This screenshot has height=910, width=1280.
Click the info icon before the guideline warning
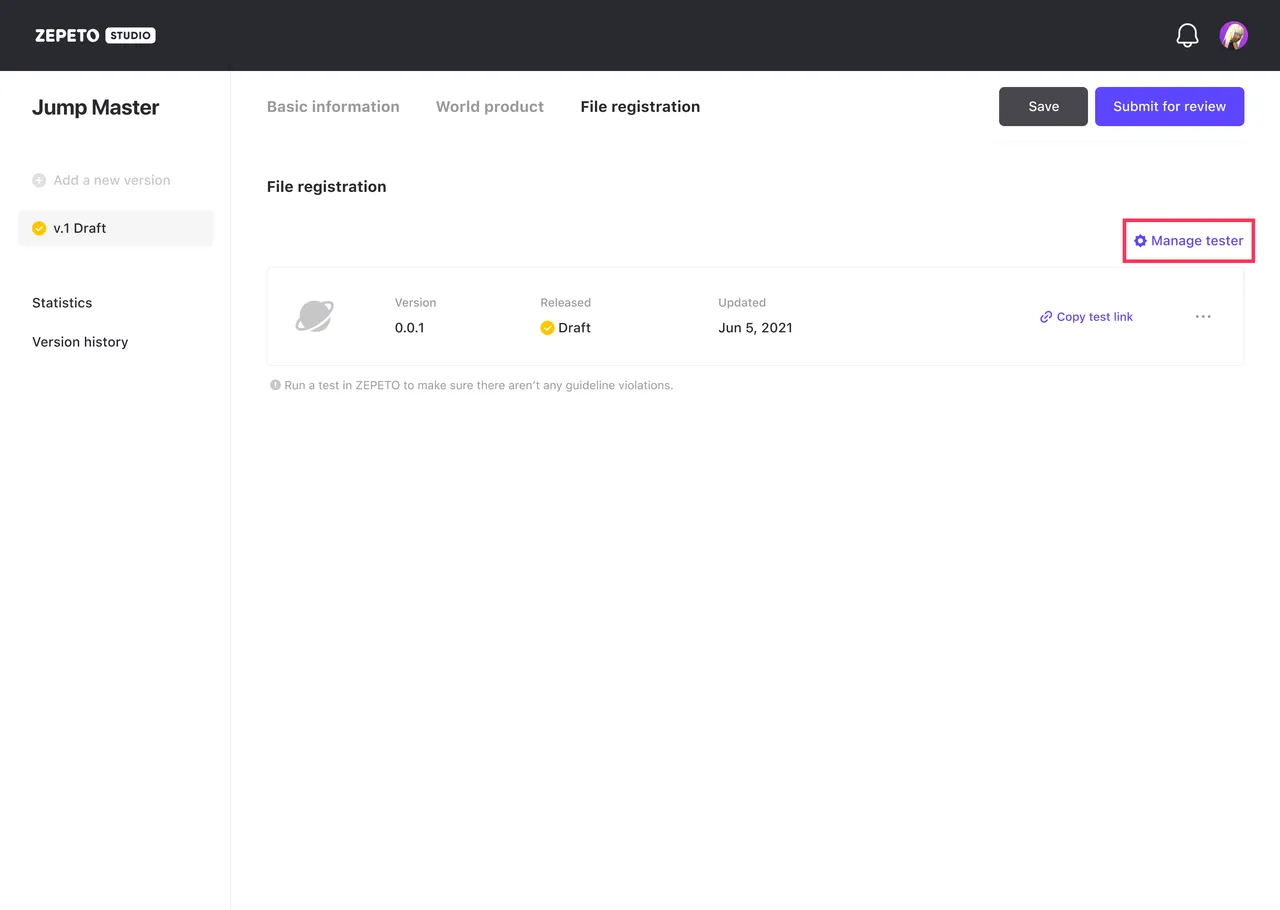(x=275, y=384)
